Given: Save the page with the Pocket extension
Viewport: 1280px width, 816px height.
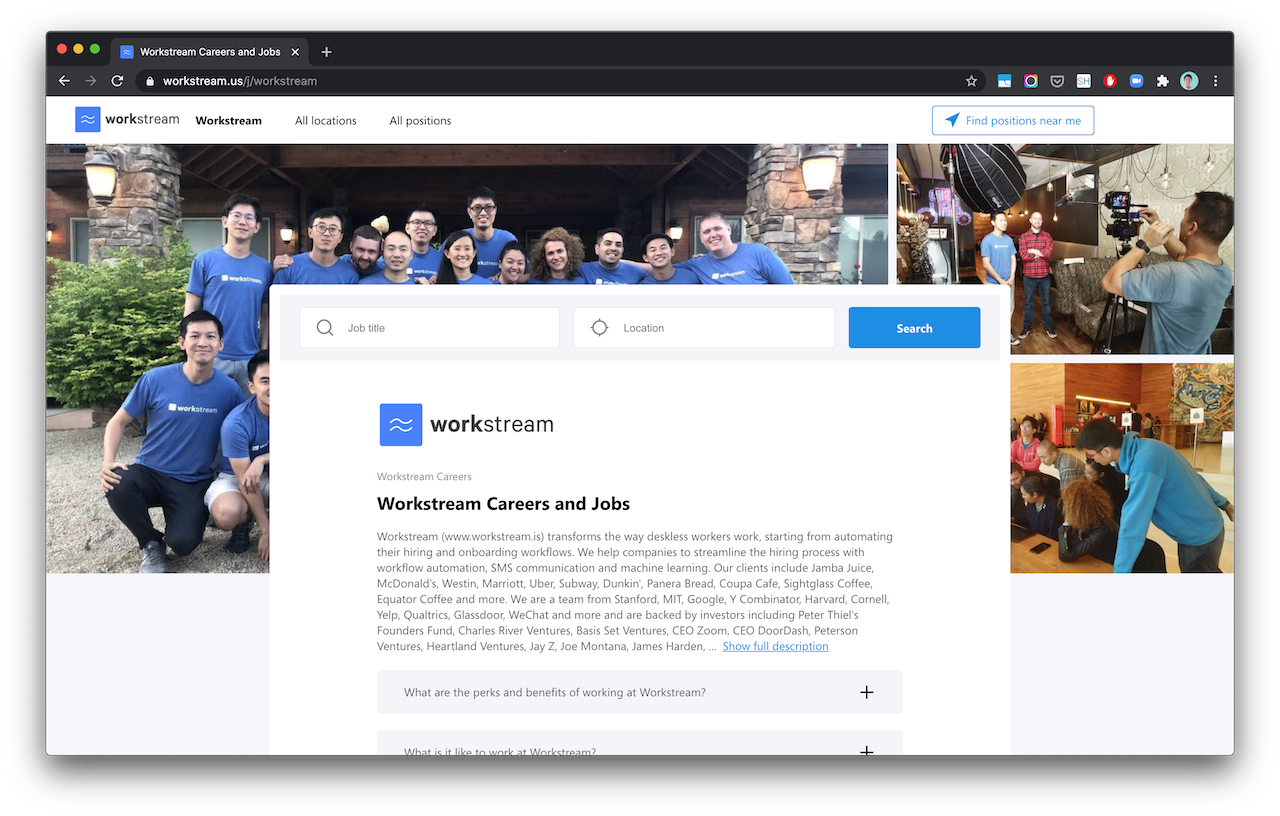Looking at the screenshot, I should click(1057, 81).
